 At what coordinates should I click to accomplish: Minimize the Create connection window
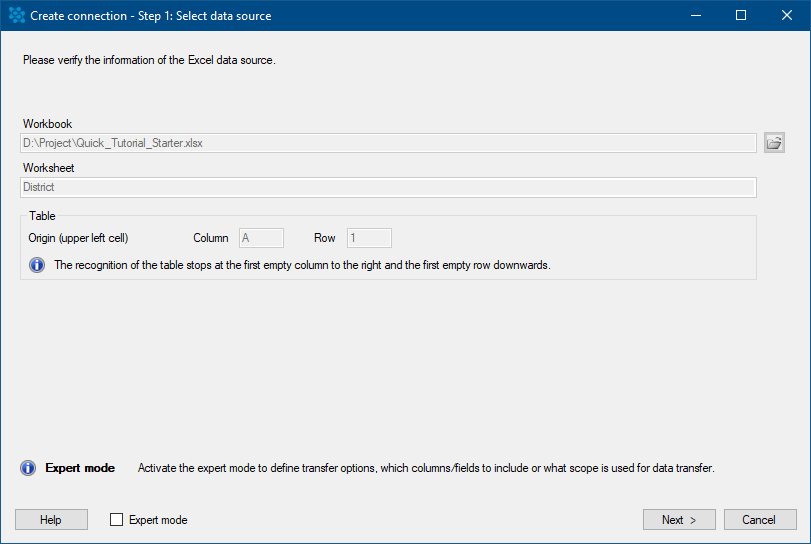[x=696, y=15]
